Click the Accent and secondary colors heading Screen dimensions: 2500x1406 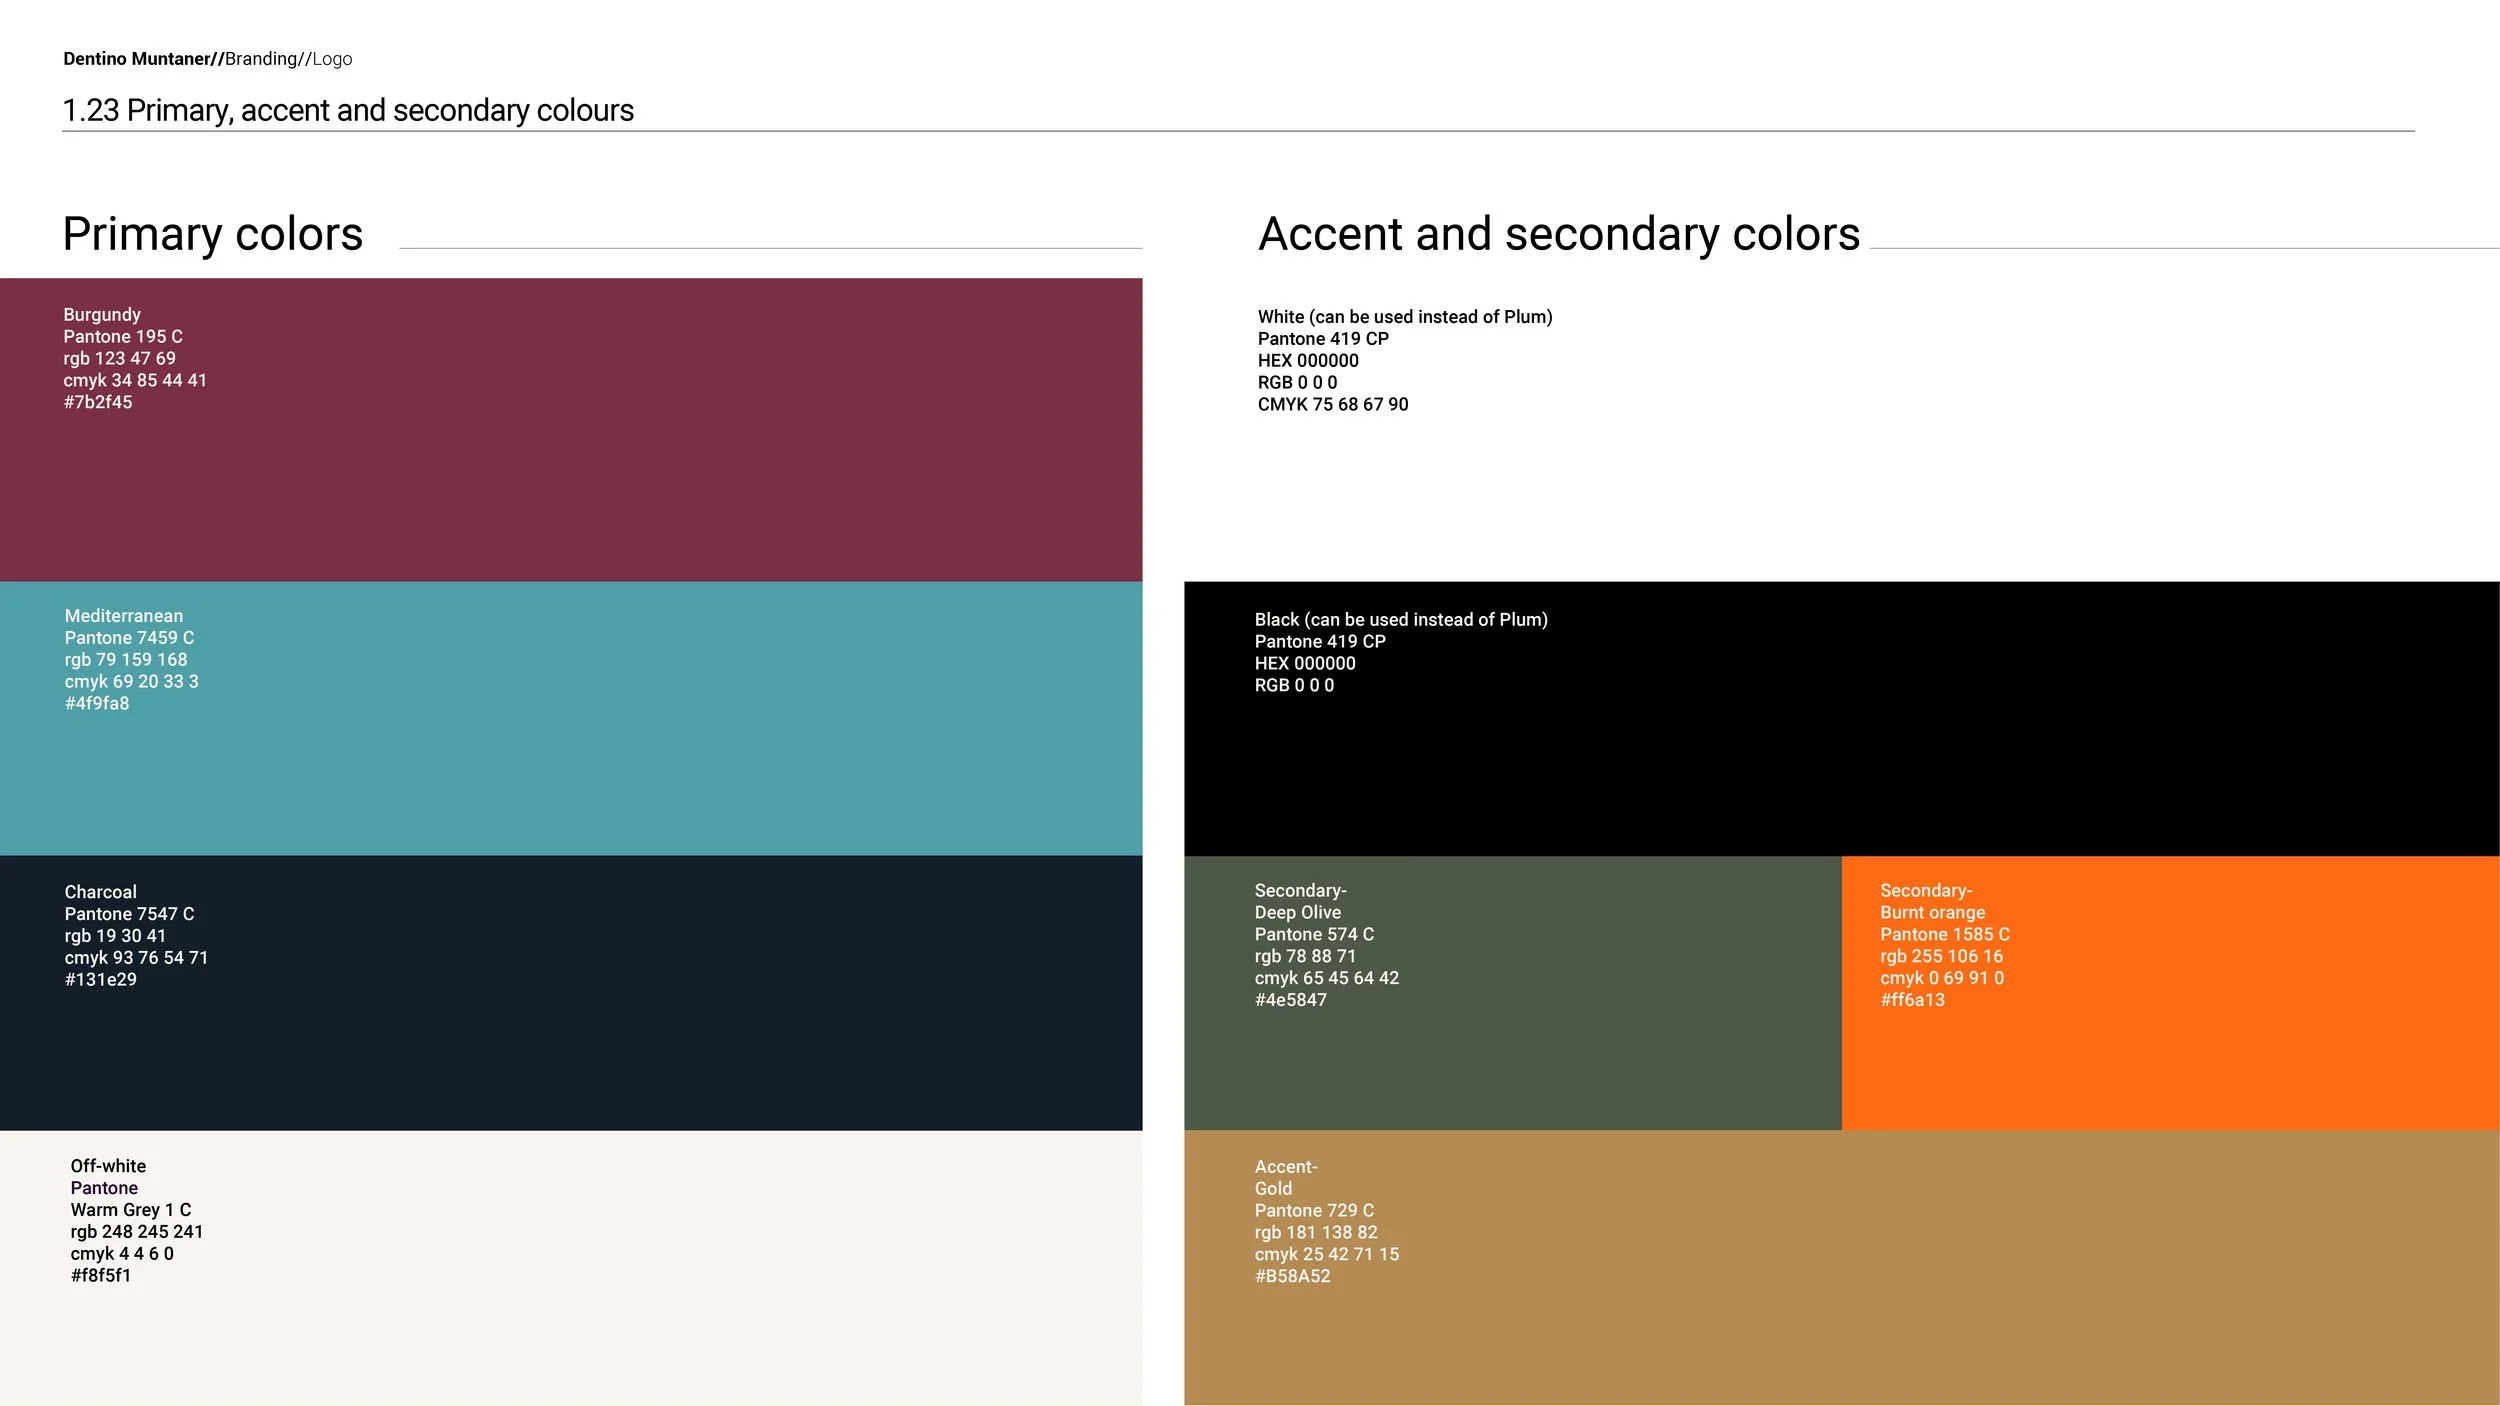coord(1559,234)
